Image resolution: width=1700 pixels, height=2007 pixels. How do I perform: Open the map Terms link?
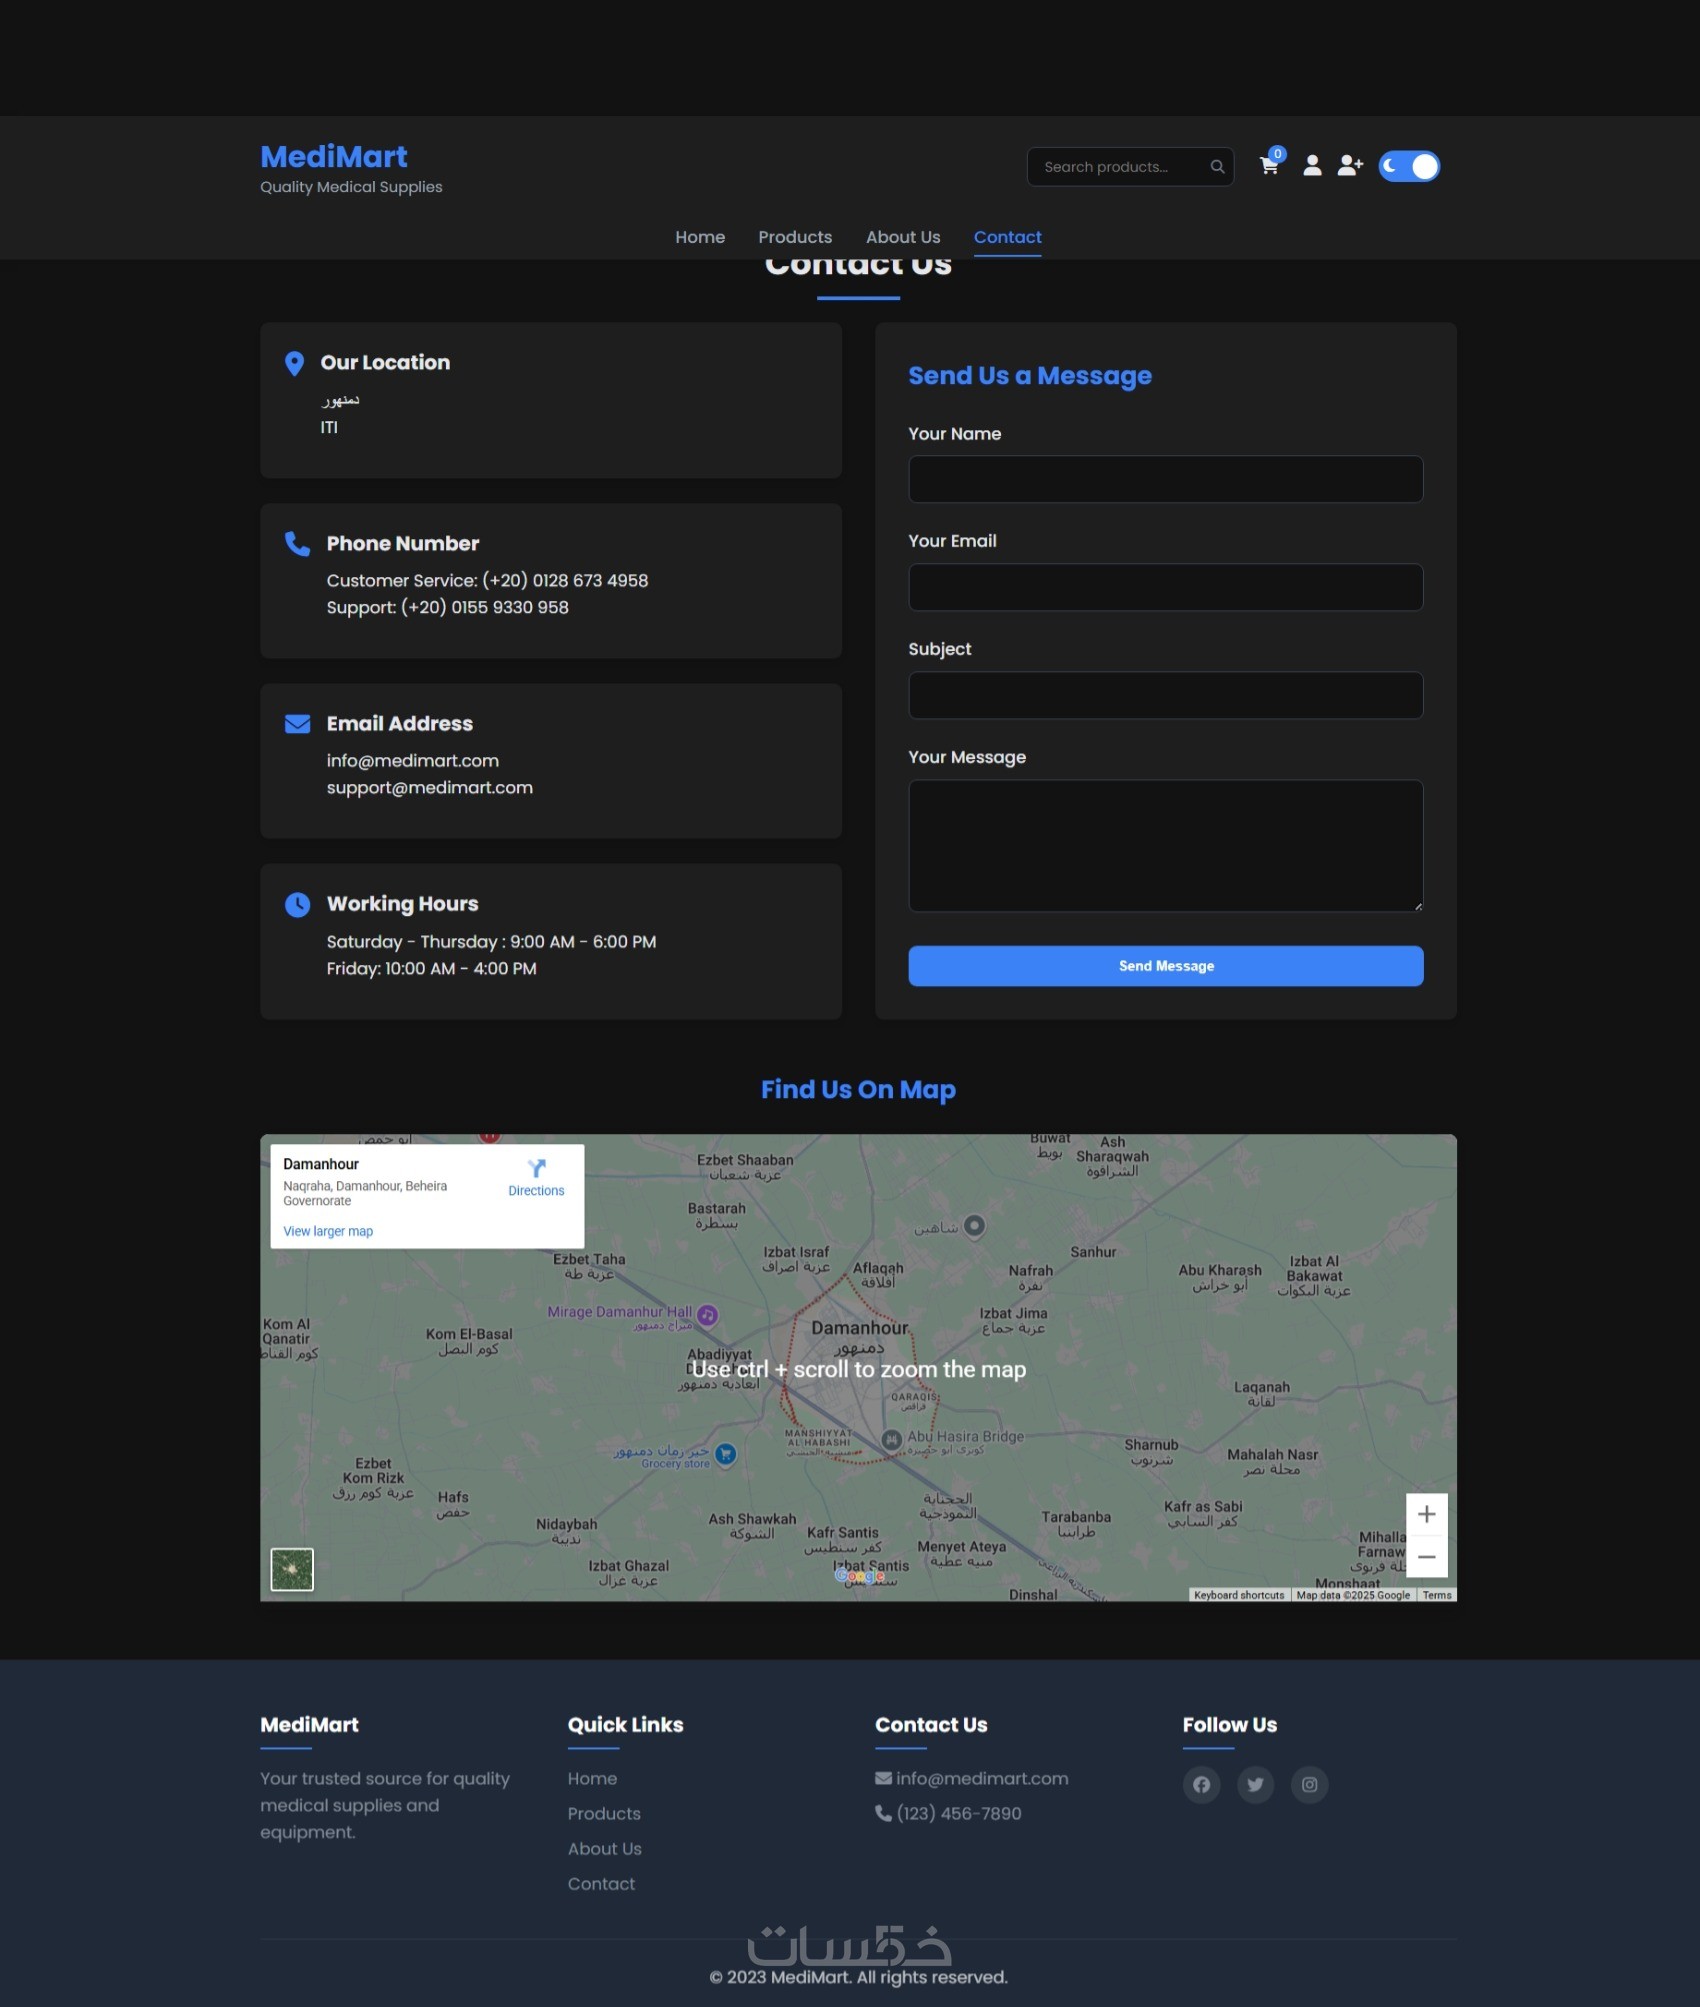pos(1437,1595)
